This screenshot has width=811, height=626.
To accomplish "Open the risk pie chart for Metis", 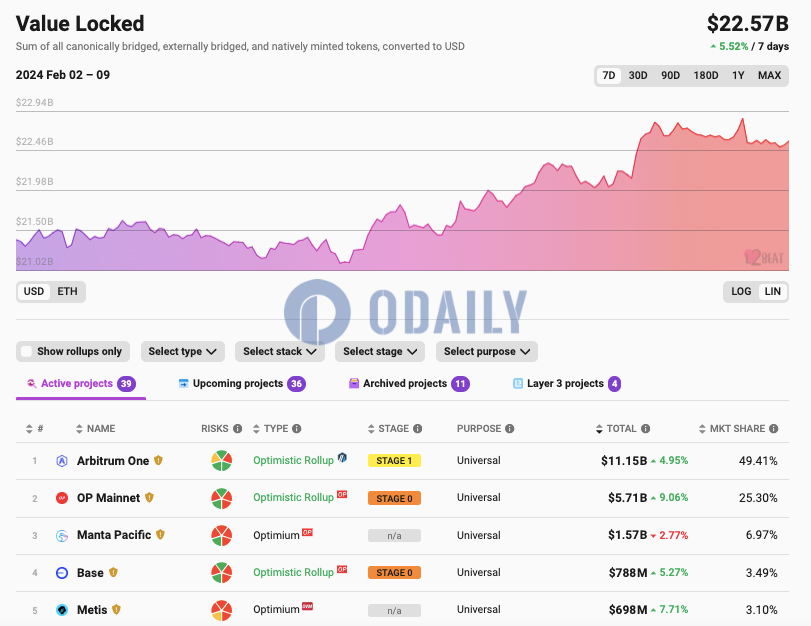I will pos(221,610).
